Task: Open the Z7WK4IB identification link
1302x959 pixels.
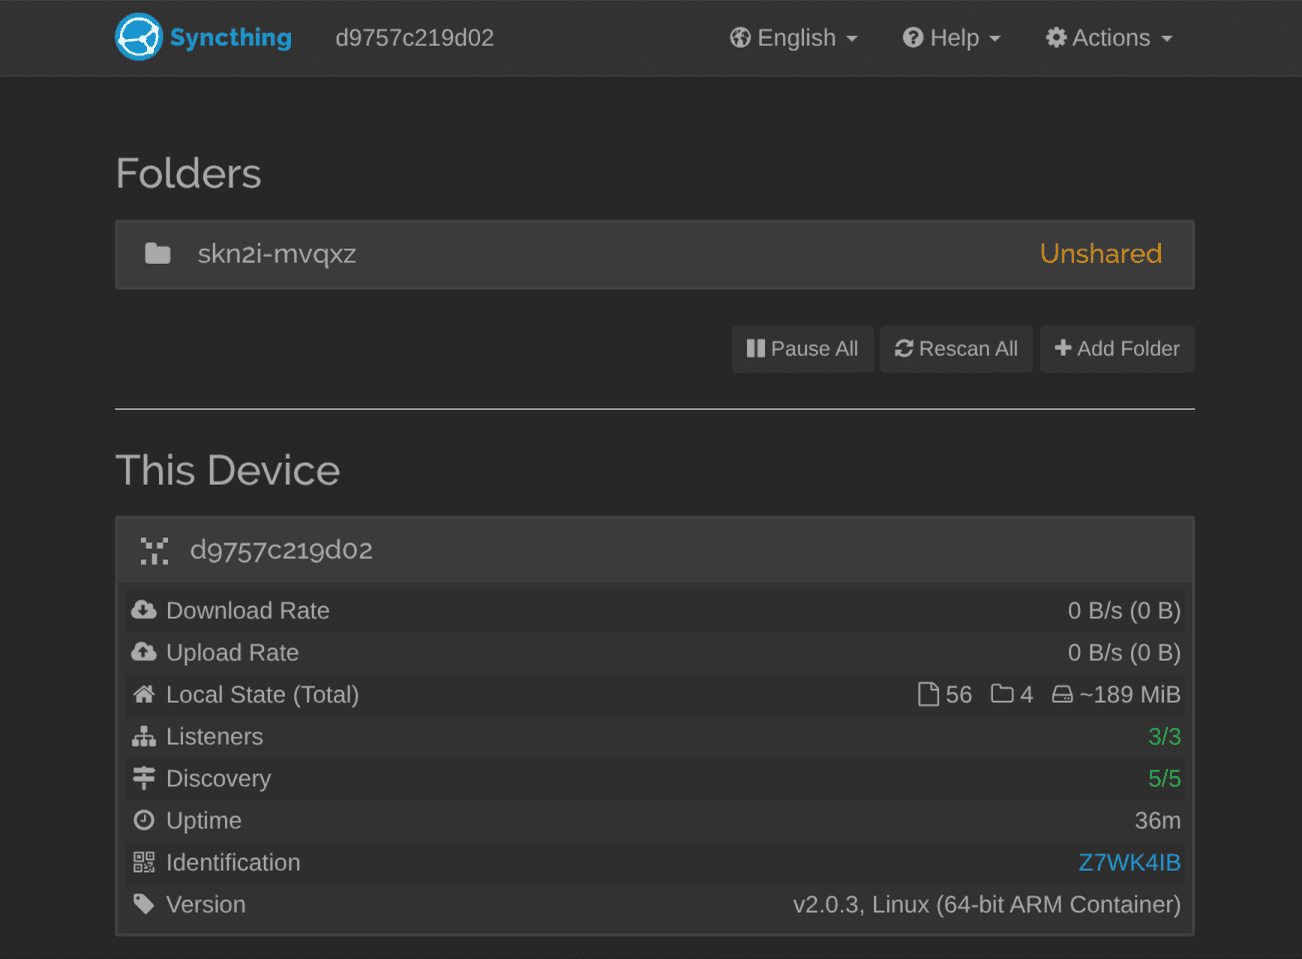Action: point(1129,862)
